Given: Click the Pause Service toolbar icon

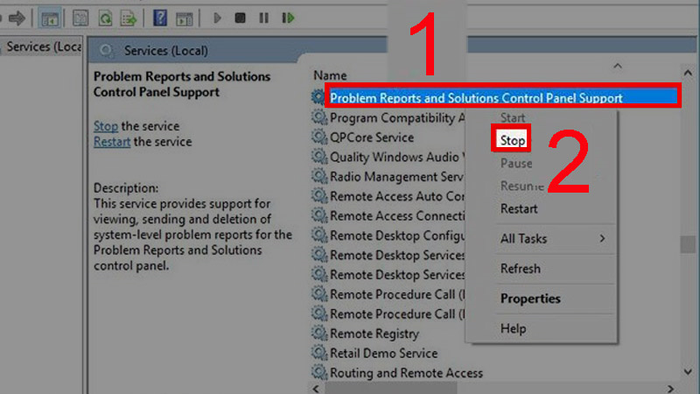Looking at the screenshot, I should [x=264, y=18].
